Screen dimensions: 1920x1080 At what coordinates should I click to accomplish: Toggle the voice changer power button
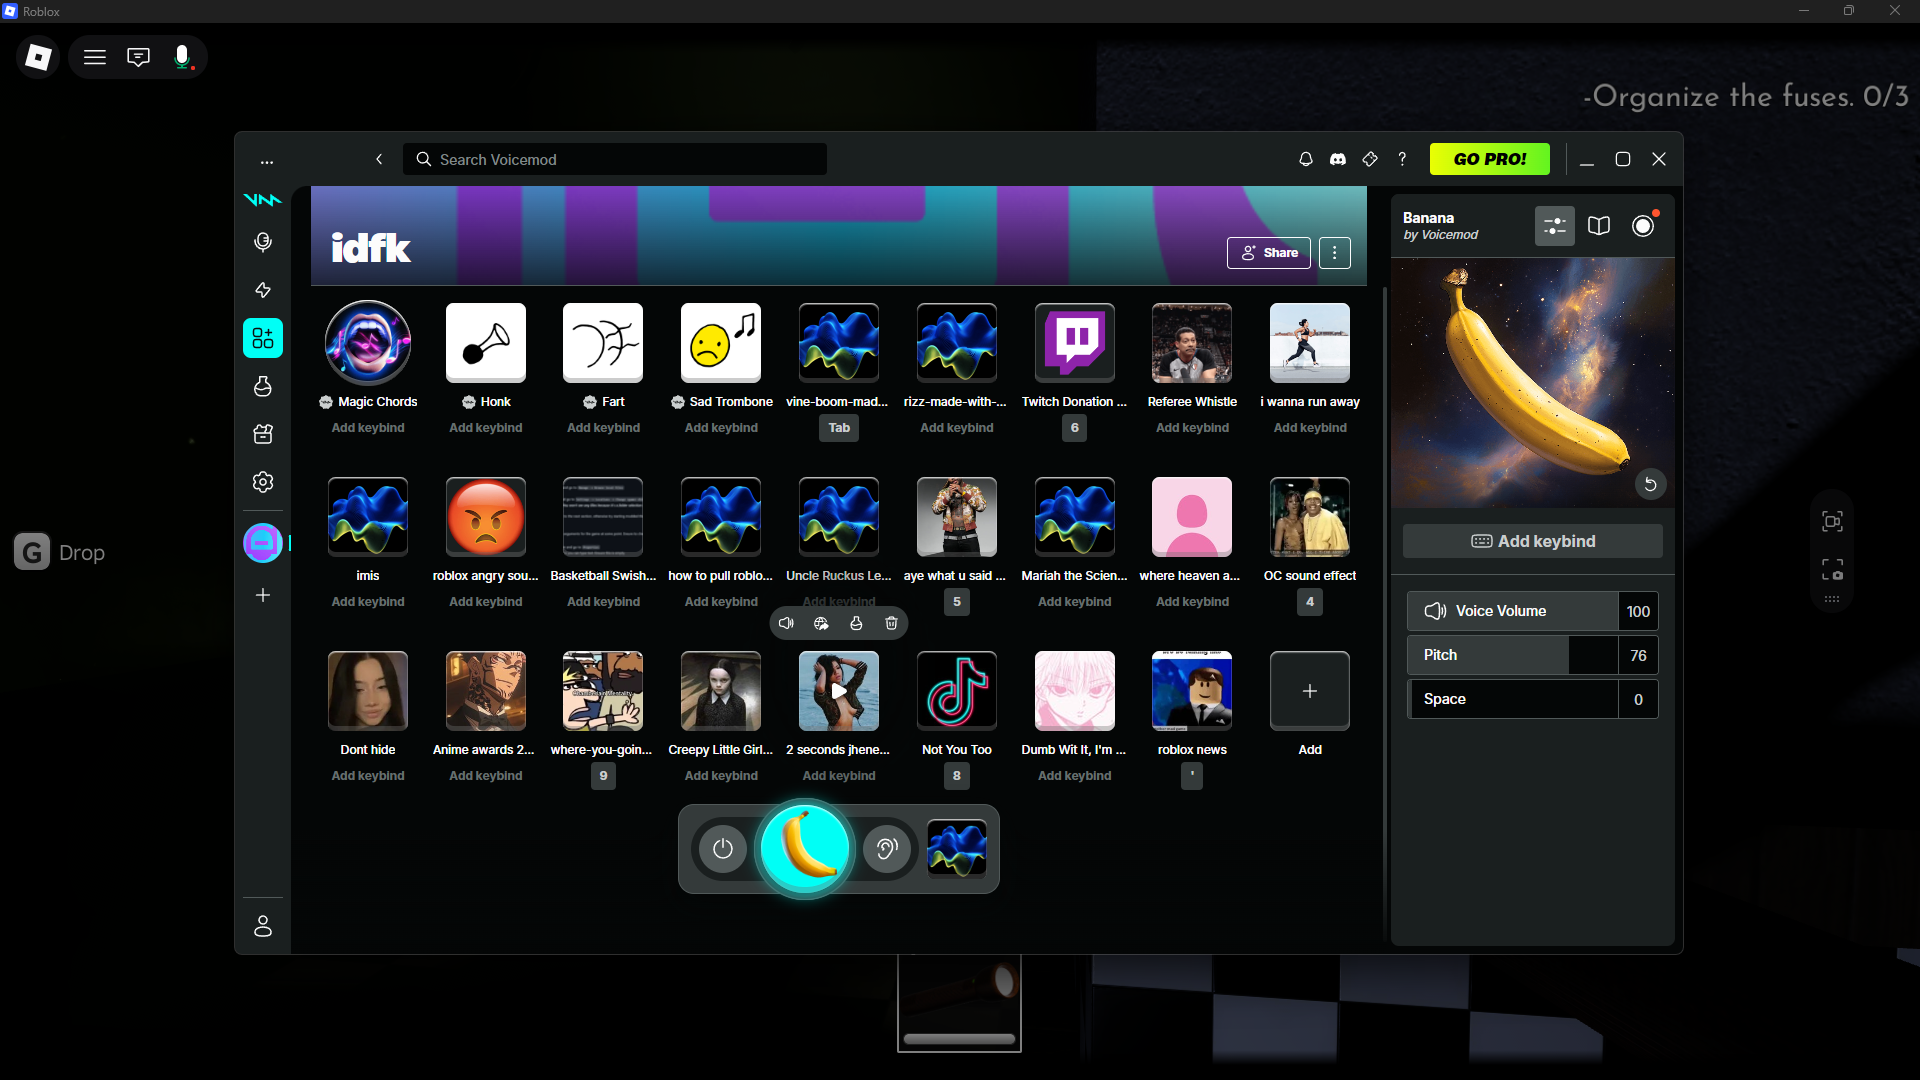pyautogui.click(x=723, y=849)
